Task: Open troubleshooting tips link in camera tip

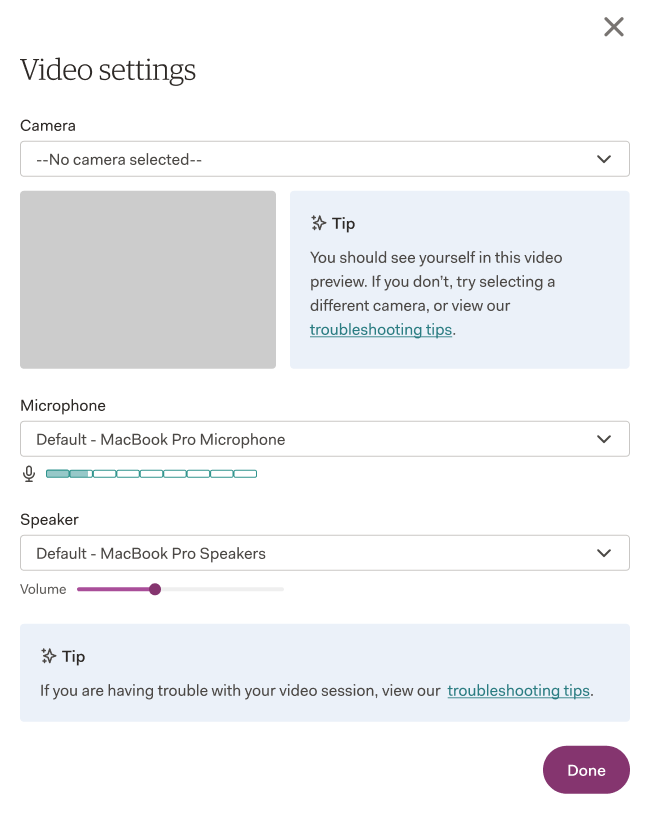Action: (381, 330)
